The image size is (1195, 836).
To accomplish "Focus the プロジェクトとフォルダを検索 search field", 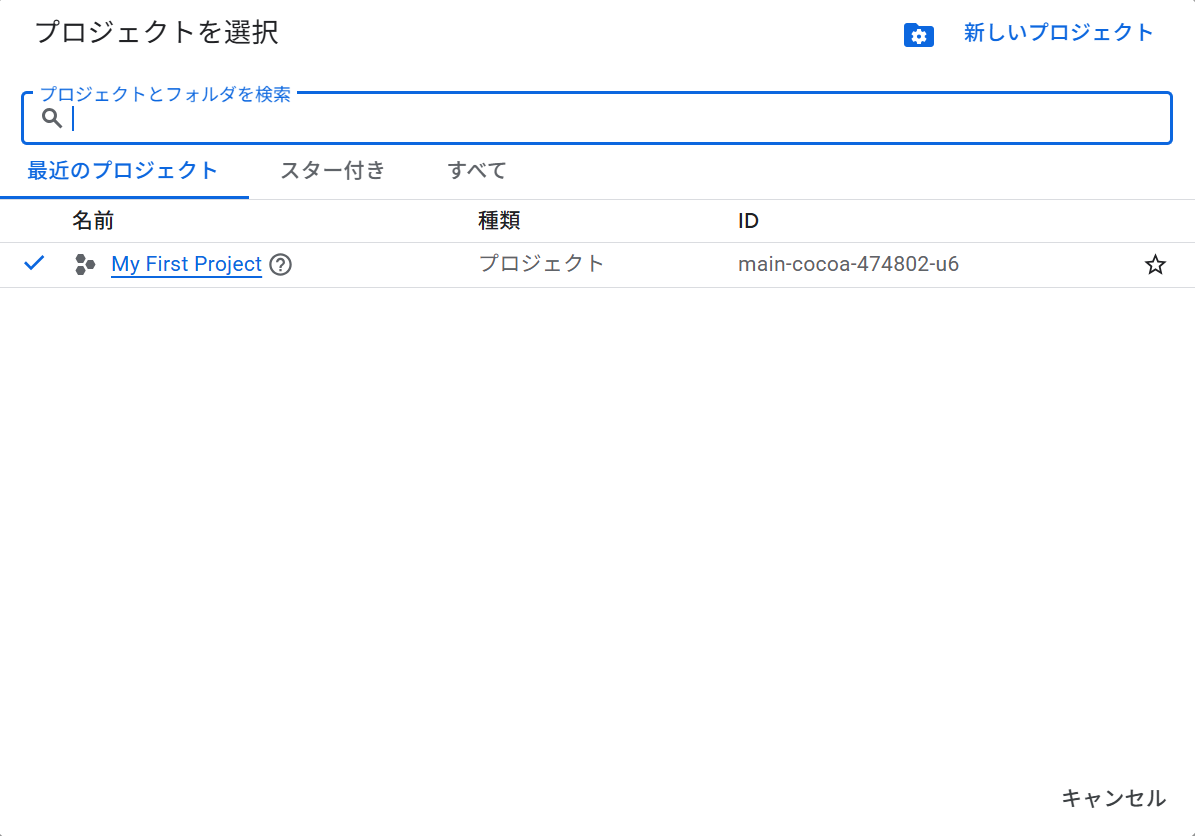I will pos(597,118).
